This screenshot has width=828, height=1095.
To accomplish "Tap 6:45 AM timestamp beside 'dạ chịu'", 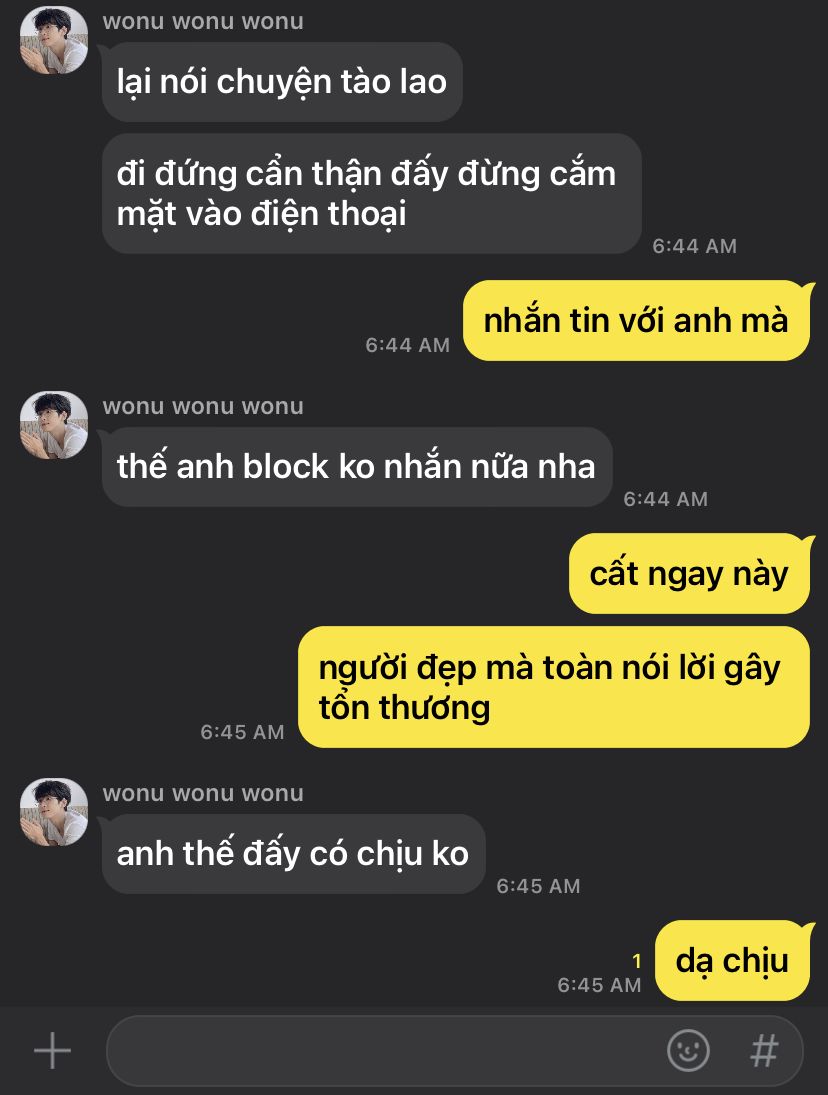I will click(599, 985).
